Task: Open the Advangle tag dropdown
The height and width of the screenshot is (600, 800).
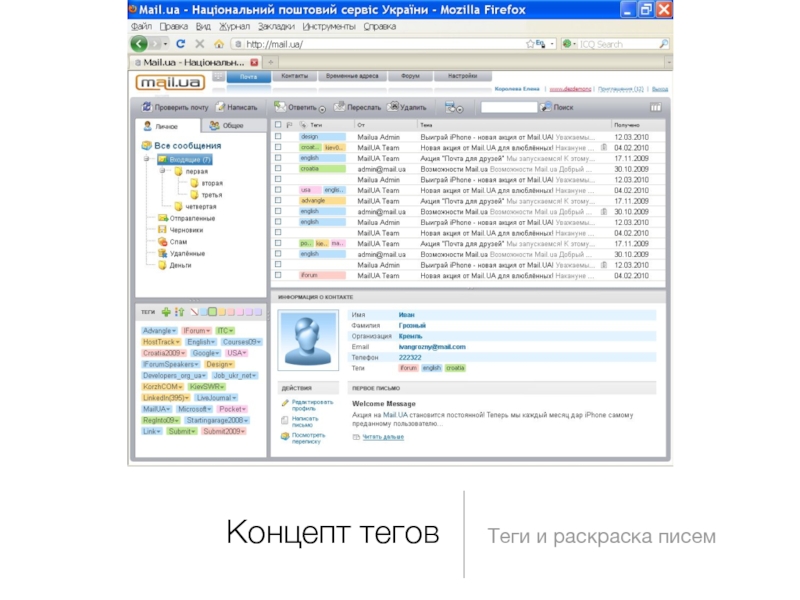Action: pyautogui.click(x=174, y=331)
